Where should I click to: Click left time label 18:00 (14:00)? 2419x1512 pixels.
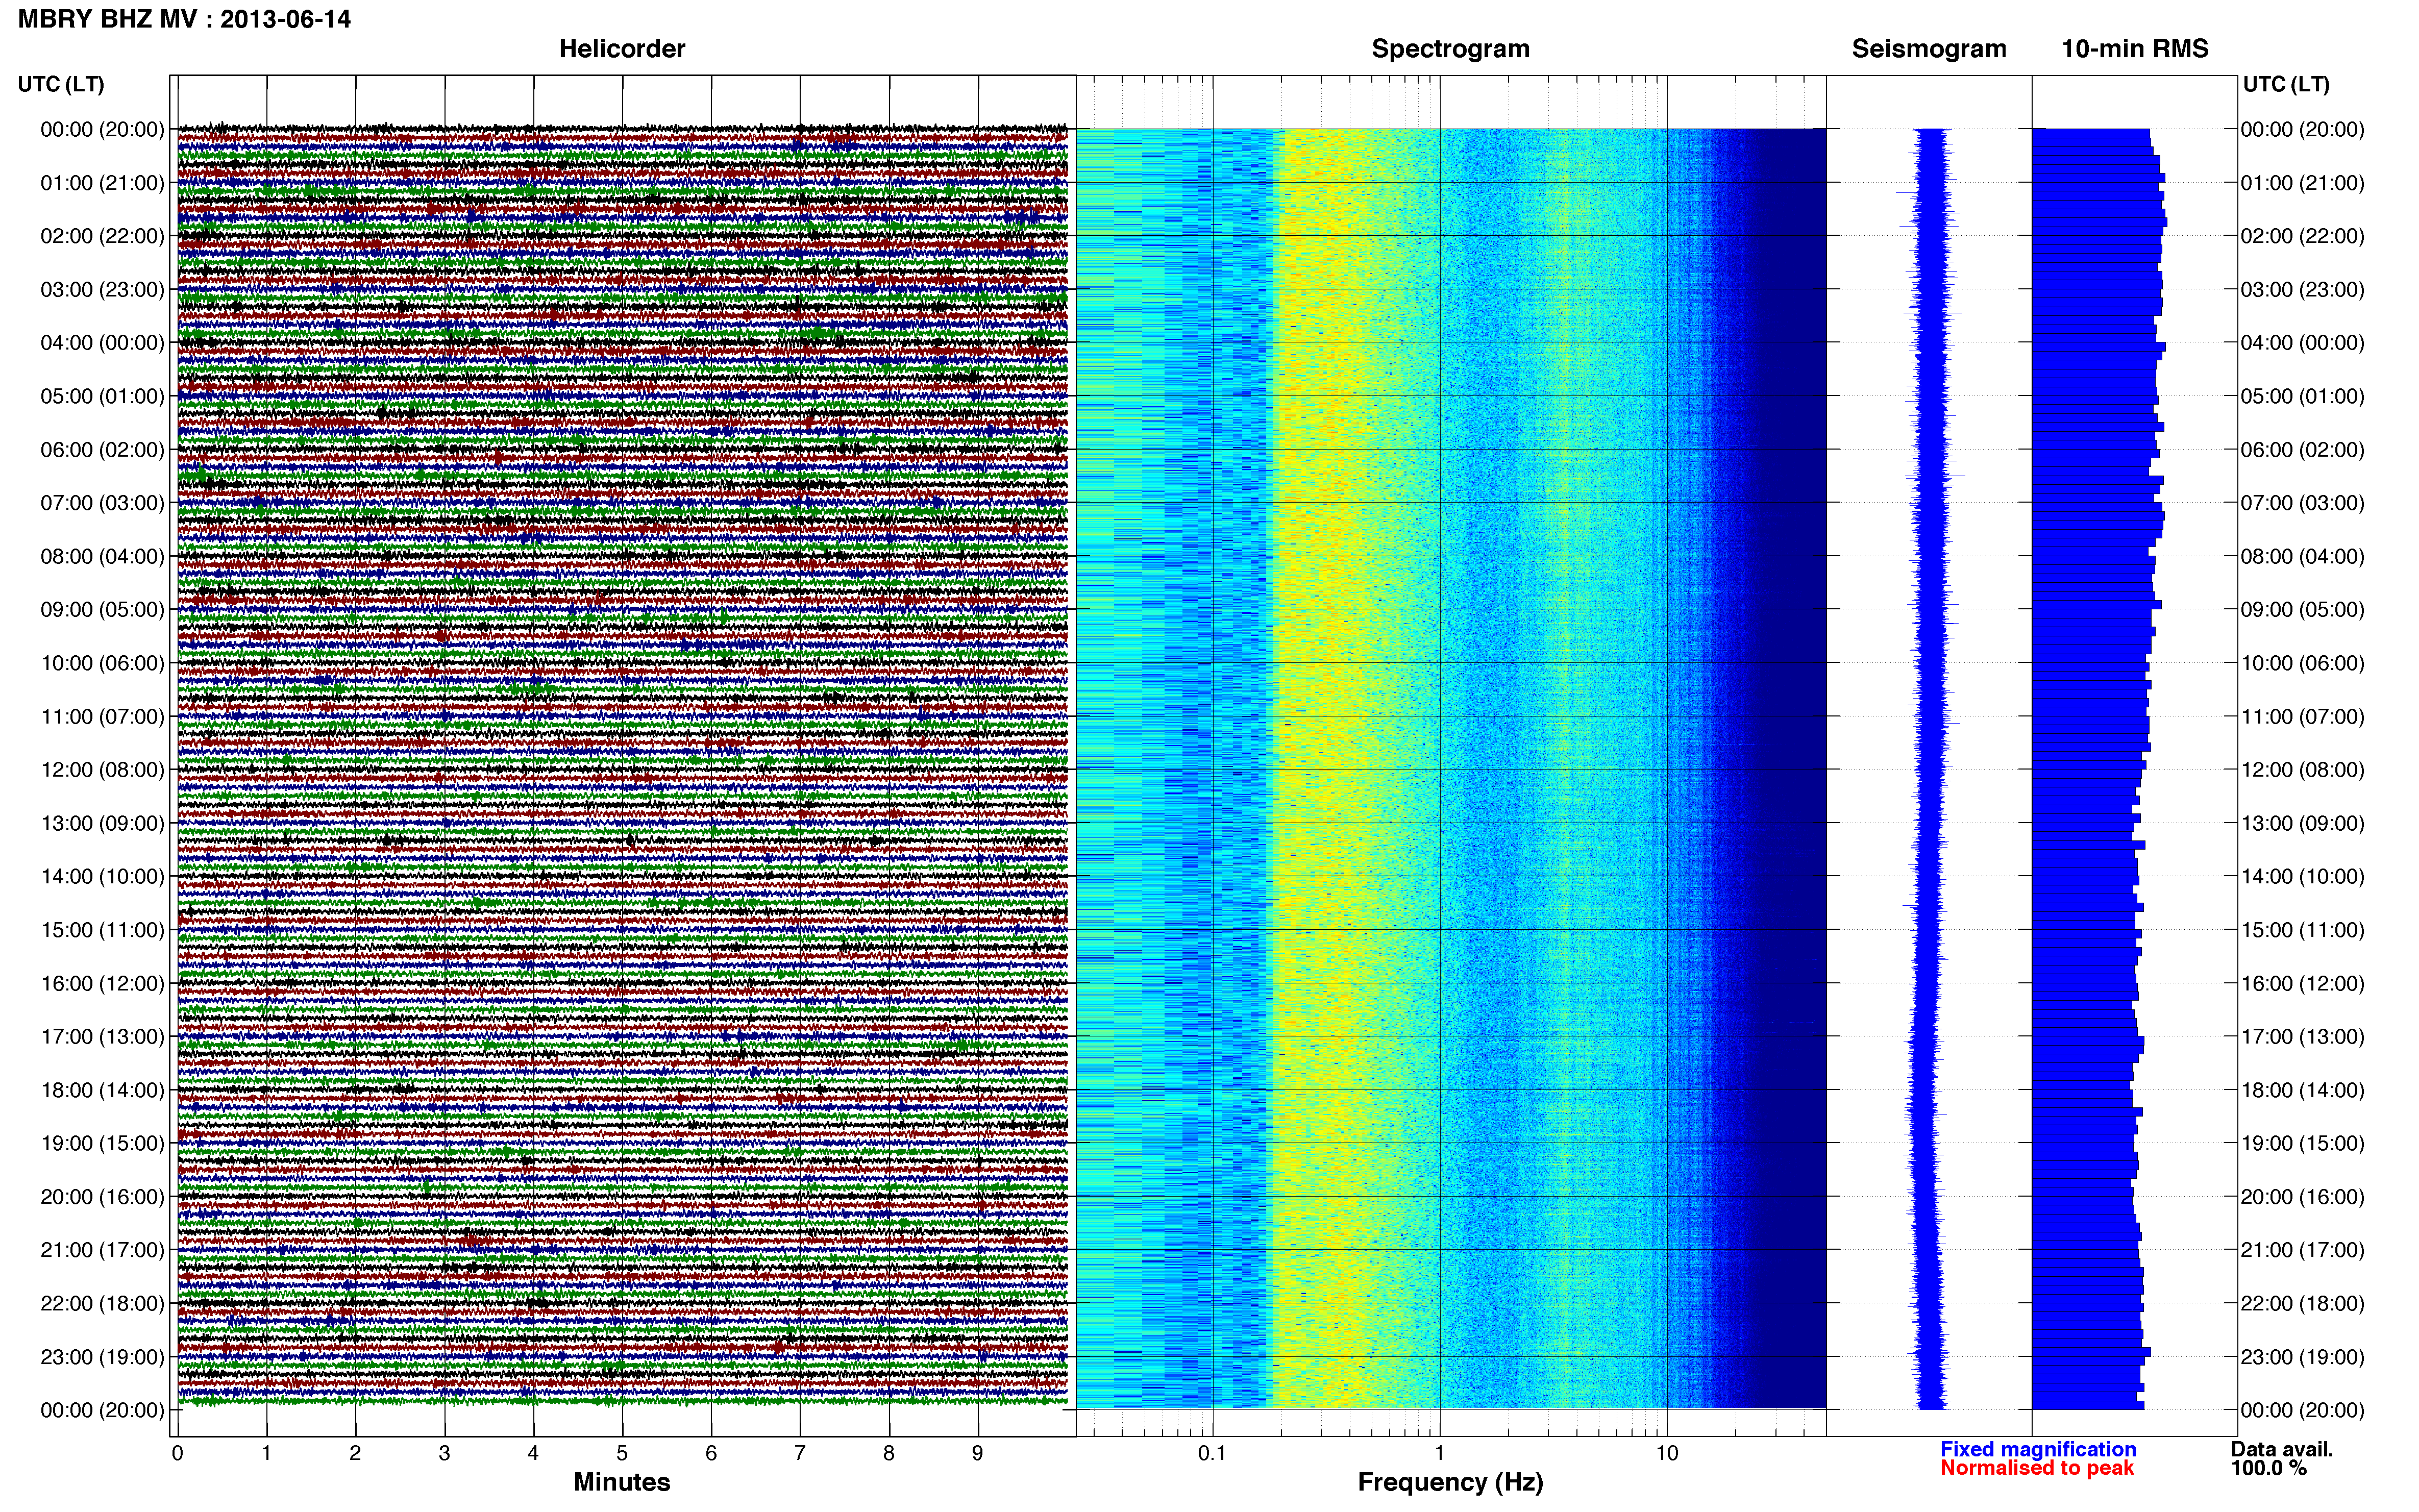click(102, 1090)
